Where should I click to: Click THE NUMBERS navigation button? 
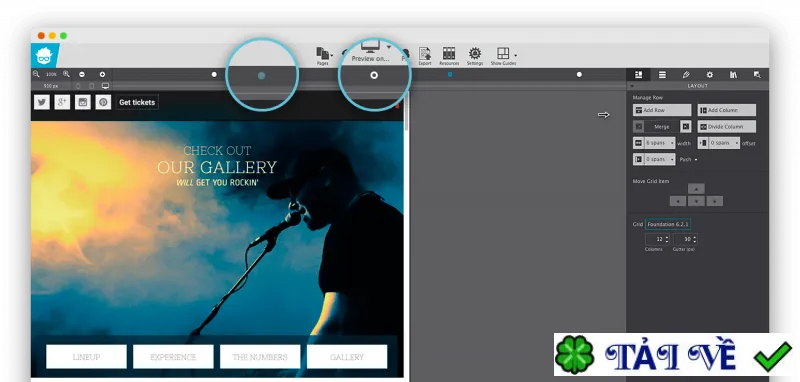tap(260, 357)
